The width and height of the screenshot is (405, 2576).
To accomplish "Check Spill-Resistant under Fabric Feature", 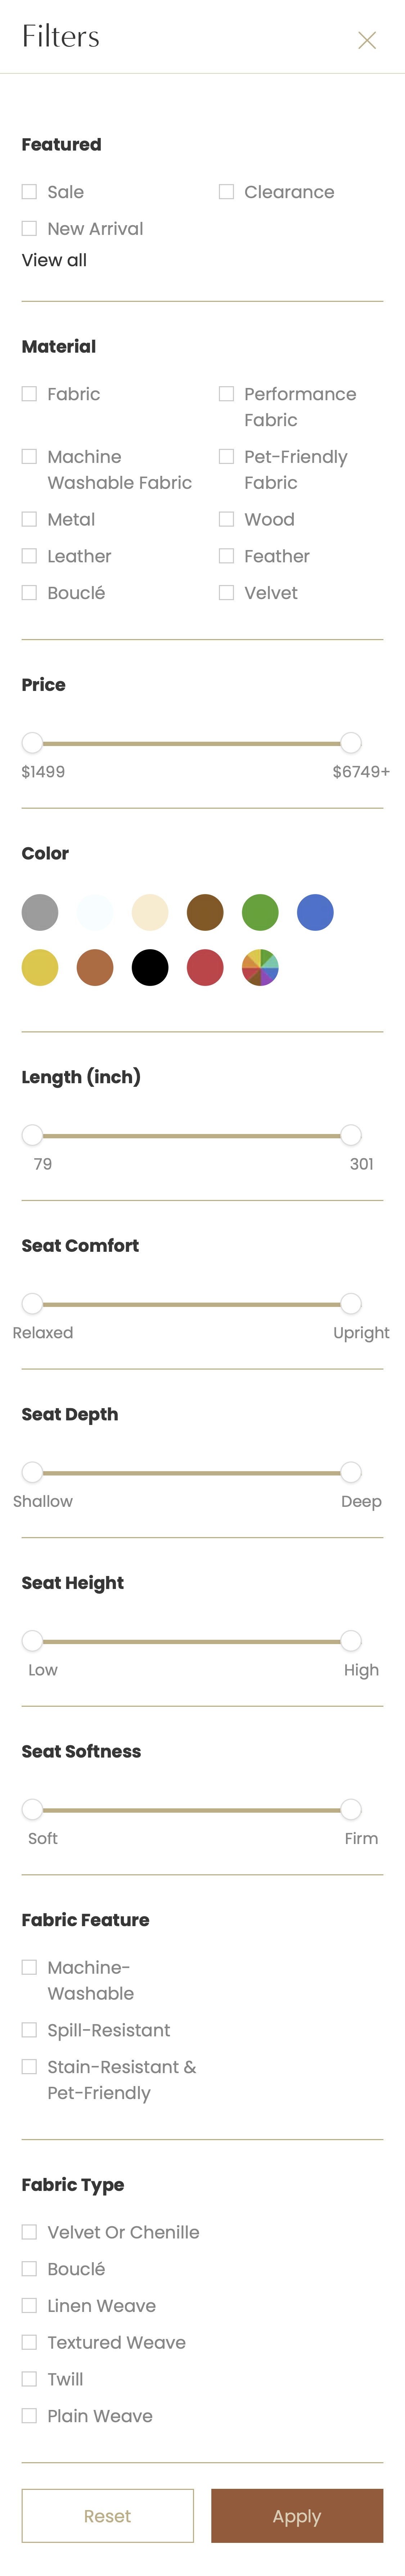I will (29, 2029).
